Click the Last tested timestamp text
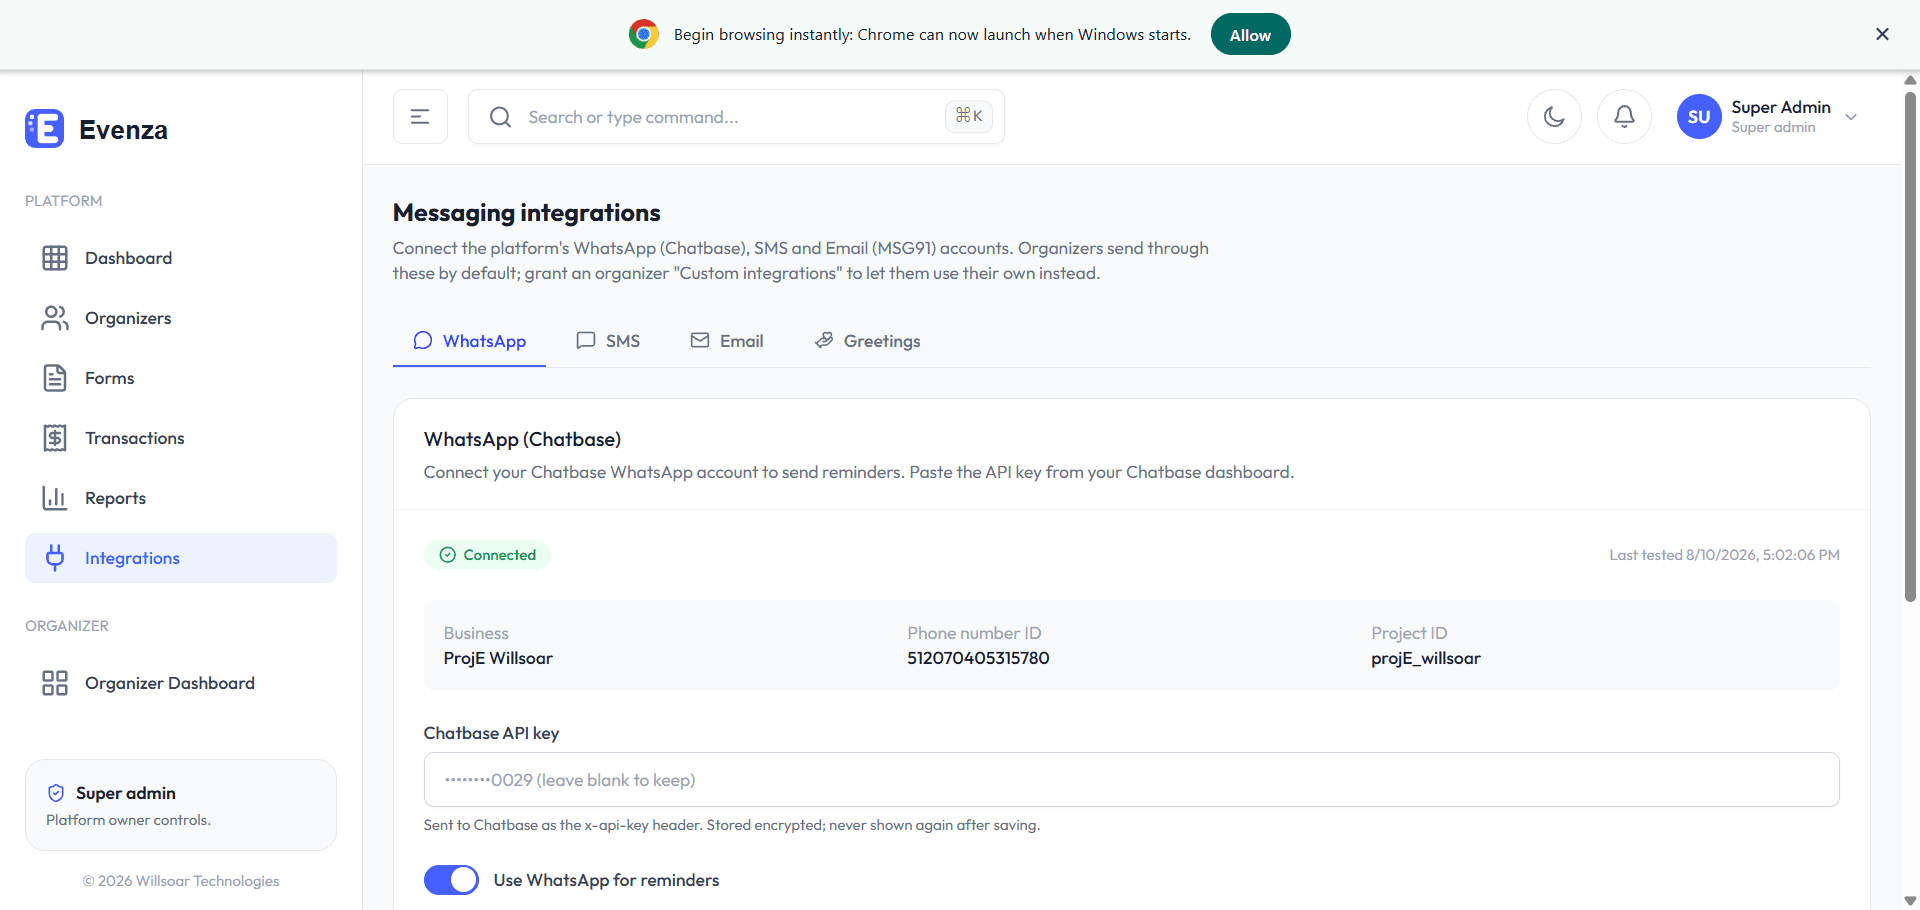Screen dimensions: 1920x910 click(x=1724, y=555)
